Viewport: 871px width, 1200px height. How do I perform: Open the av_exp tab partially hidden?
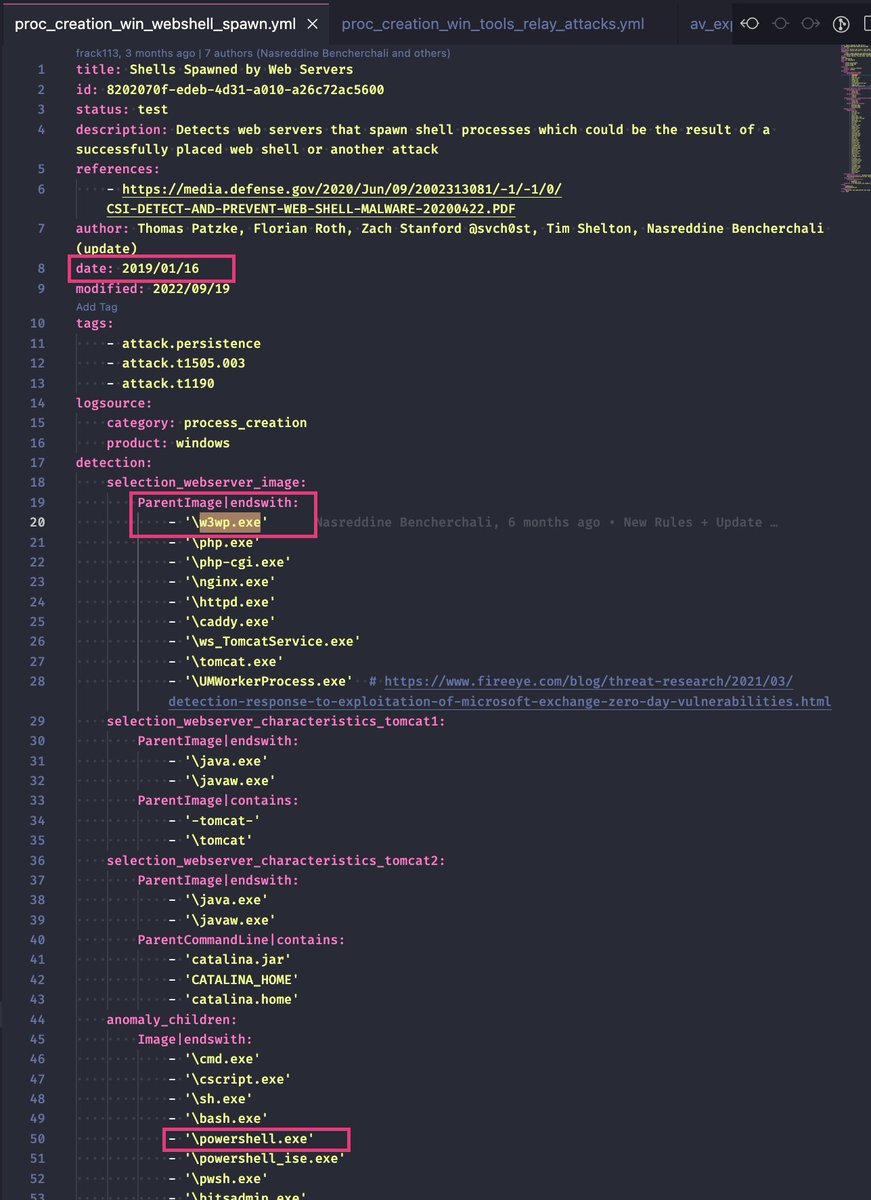coord(712,23)
